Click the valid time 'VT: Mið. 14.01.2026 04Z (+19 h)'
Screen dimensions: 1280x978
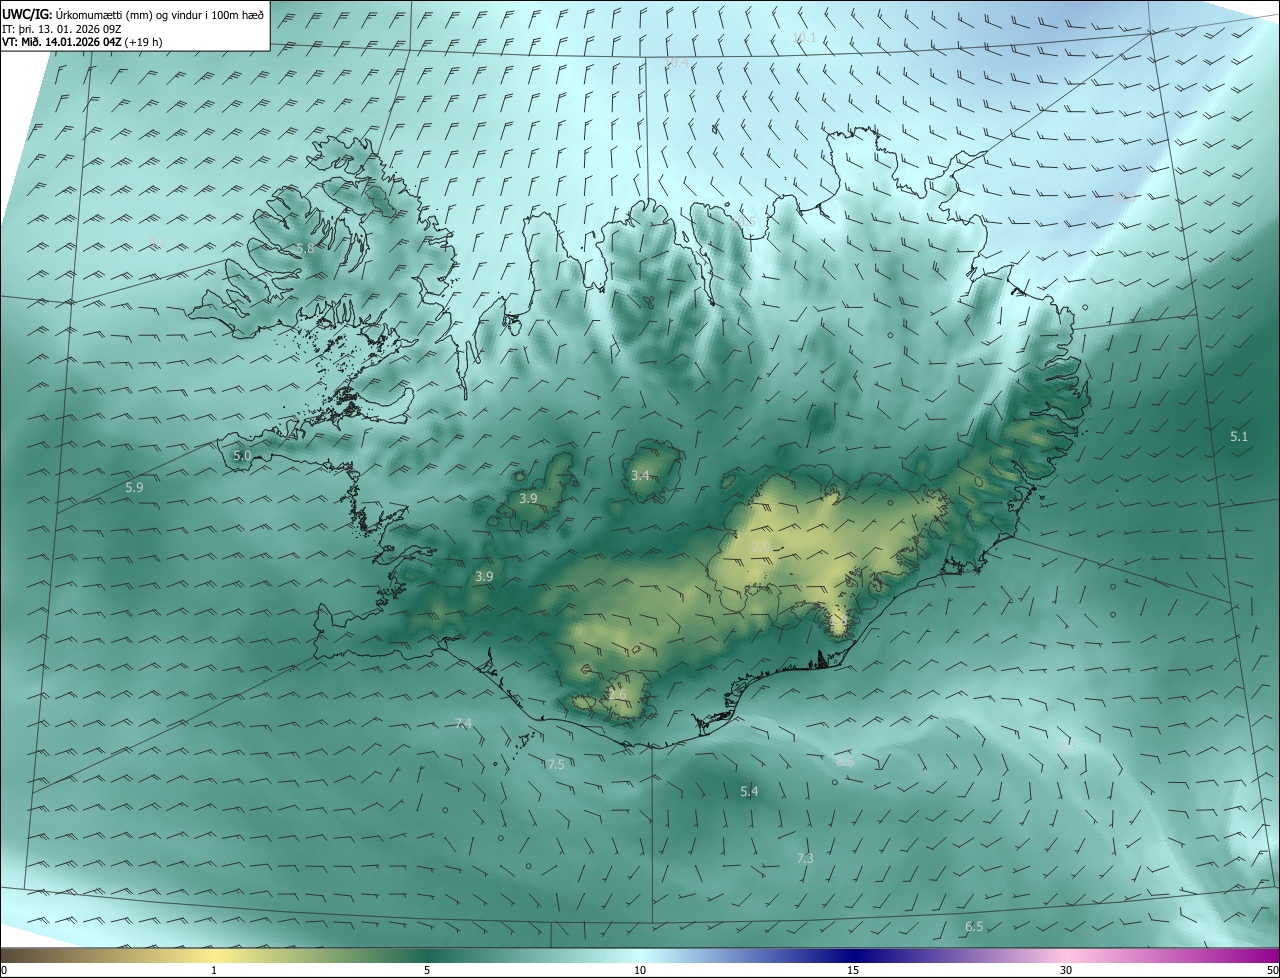pos(82,42)
